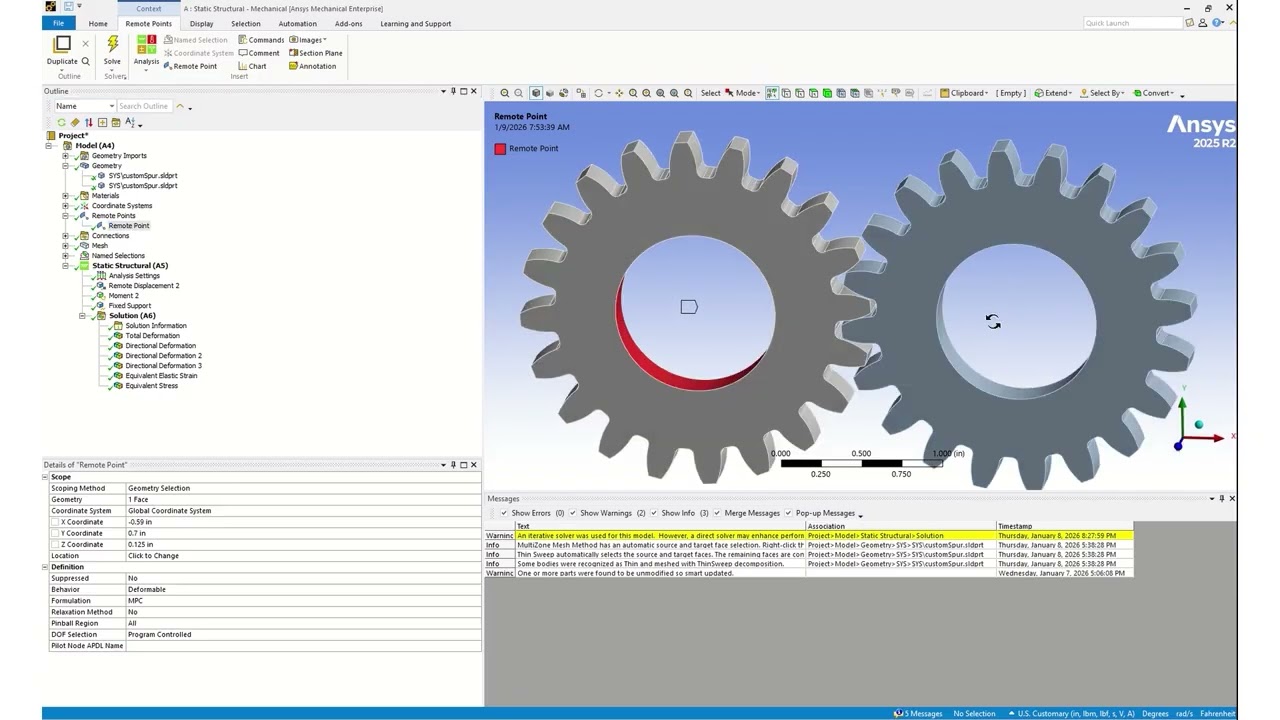Toggle Show Warnings checkbox
Viewport: 1280px width, 720px height.
pyautogui.click(x=573, y=513)
